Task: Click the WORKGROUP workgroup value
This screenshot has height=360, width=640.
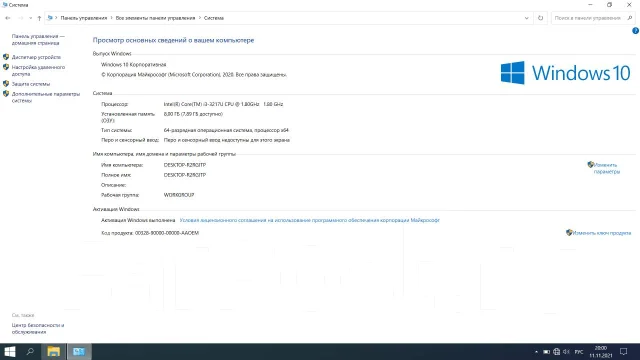Action: 179,195
